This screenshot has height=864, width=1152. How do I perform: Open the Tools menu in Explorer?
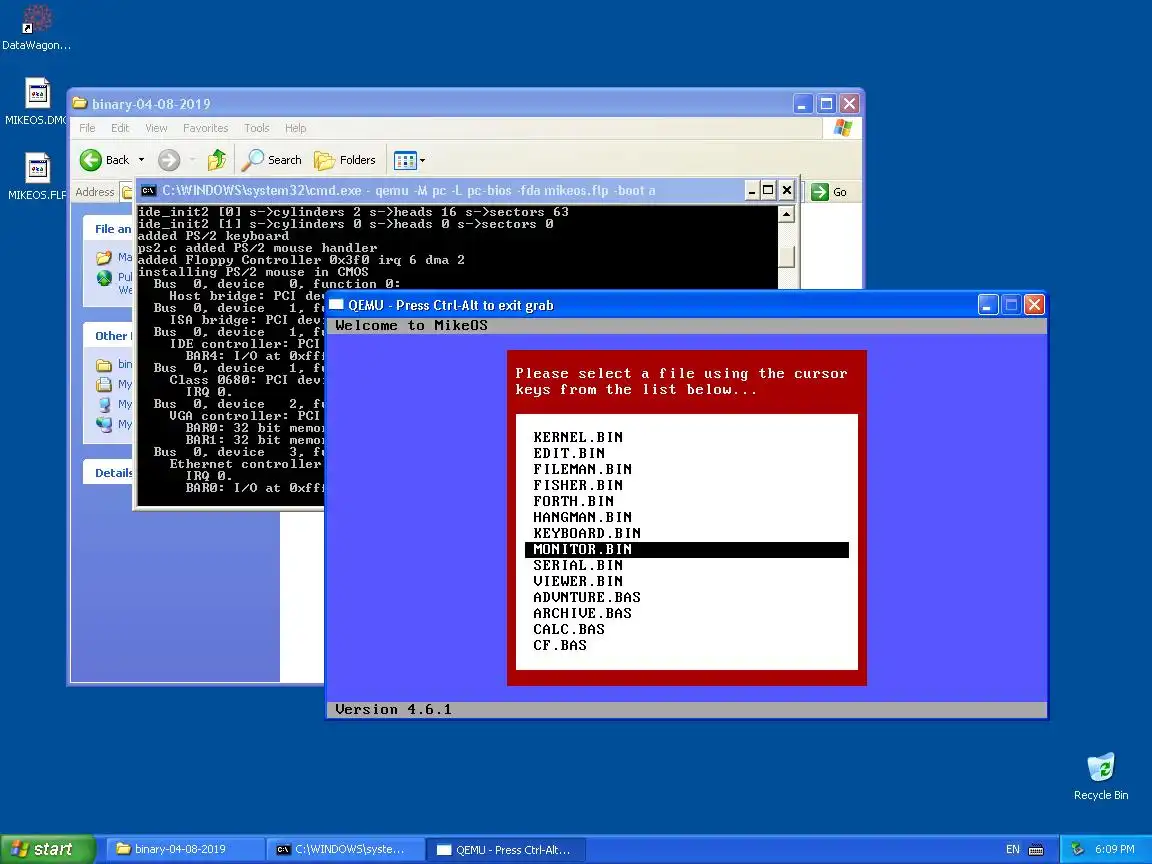(x=256, y=128)
